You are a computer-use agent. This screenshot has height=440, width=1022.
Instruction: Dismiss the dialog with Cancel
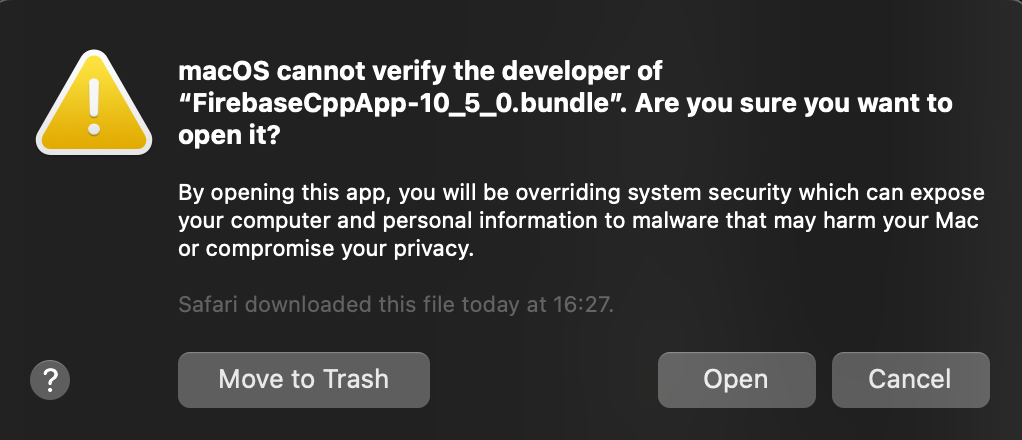(x=911, y=379)
